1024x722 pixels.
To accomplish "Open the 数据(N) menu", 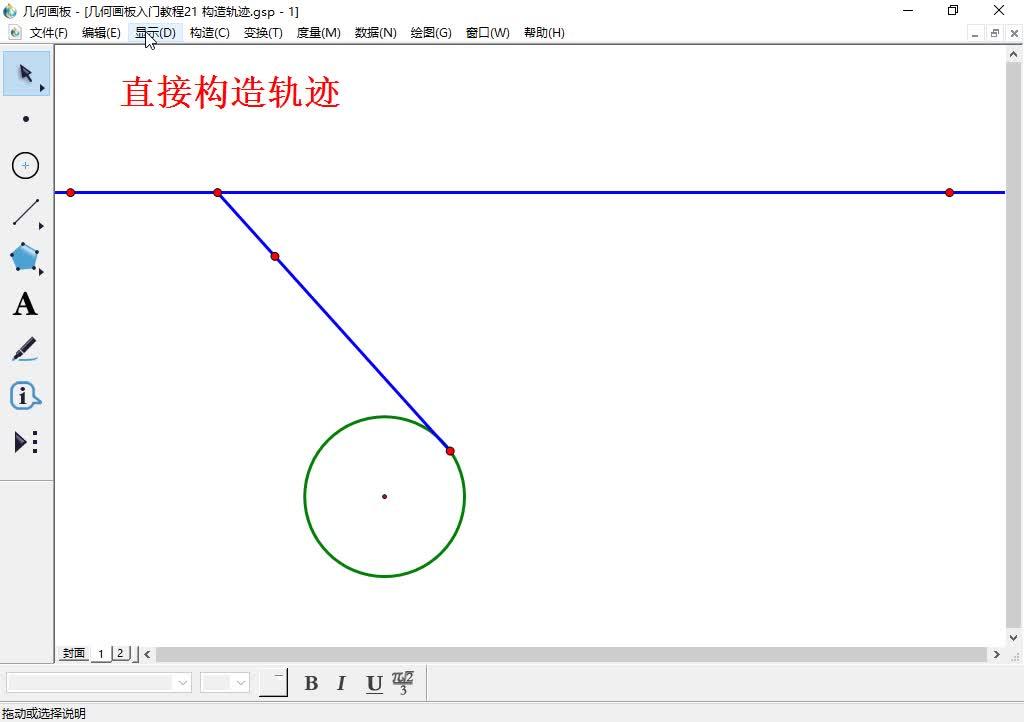I will pos(376,33).
